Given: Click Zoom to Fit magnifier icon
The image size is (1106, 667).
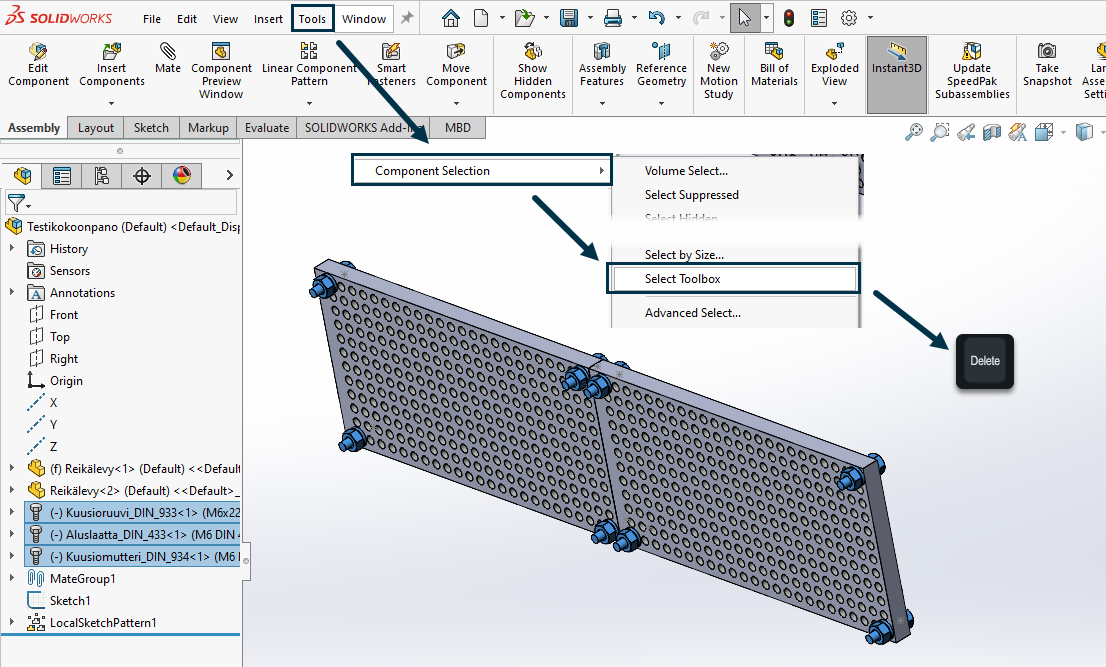Looking at the screenshot, I should tap(913, 132).
